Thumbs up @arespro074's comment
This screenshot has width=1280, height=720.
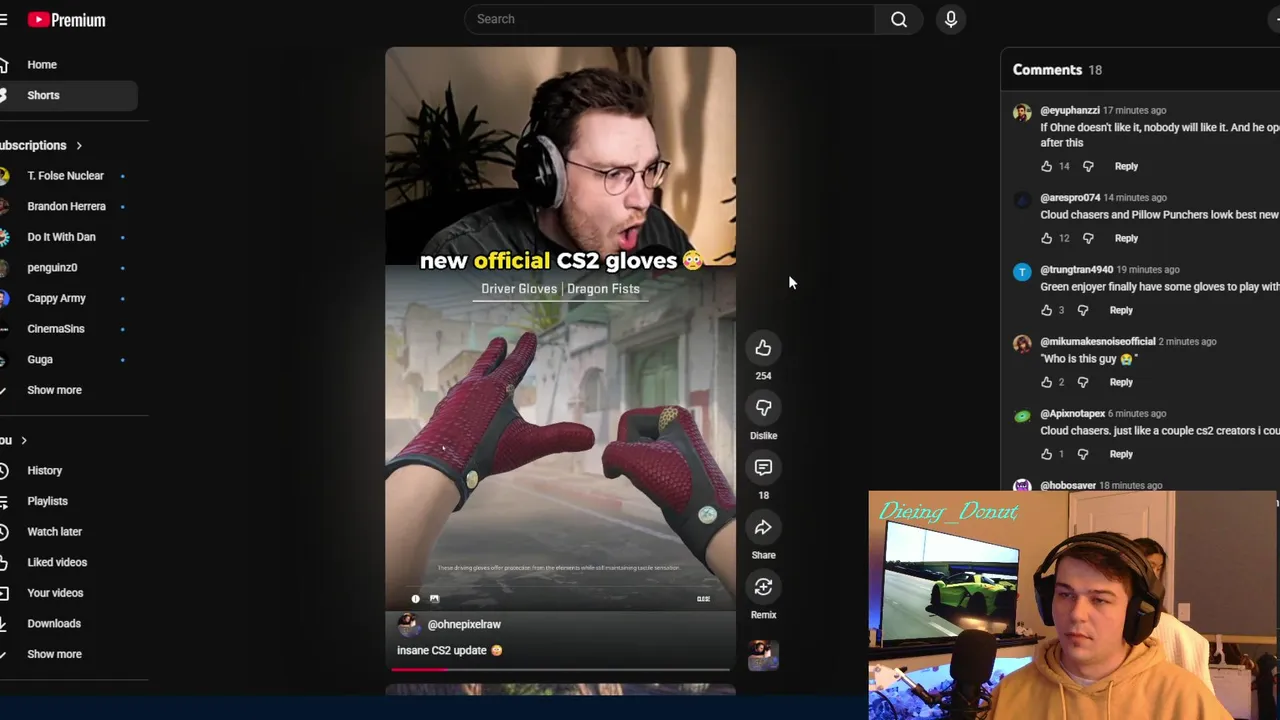point(1046,238)
